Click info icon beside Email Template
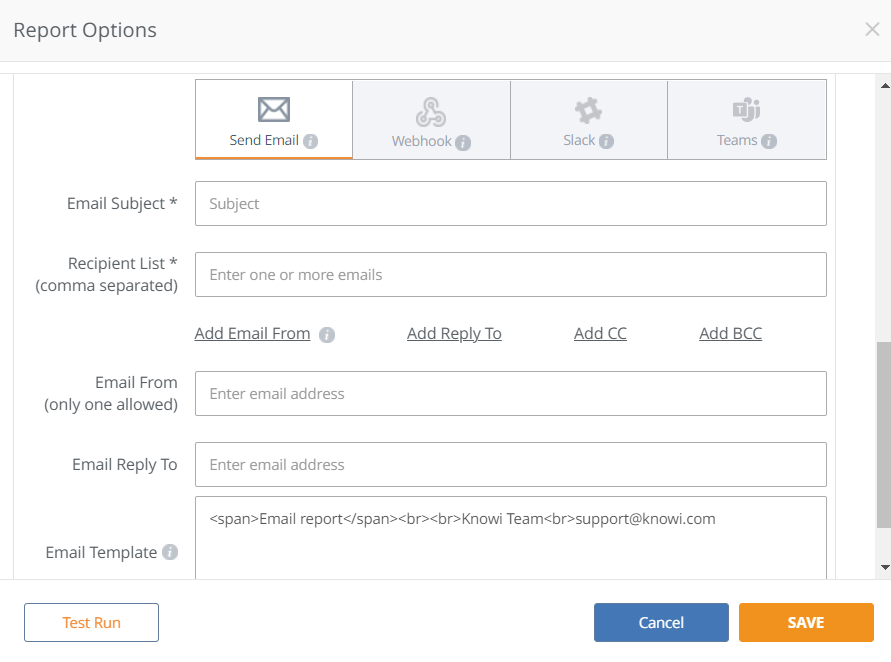The image size is (891, 662). (170, 552)
